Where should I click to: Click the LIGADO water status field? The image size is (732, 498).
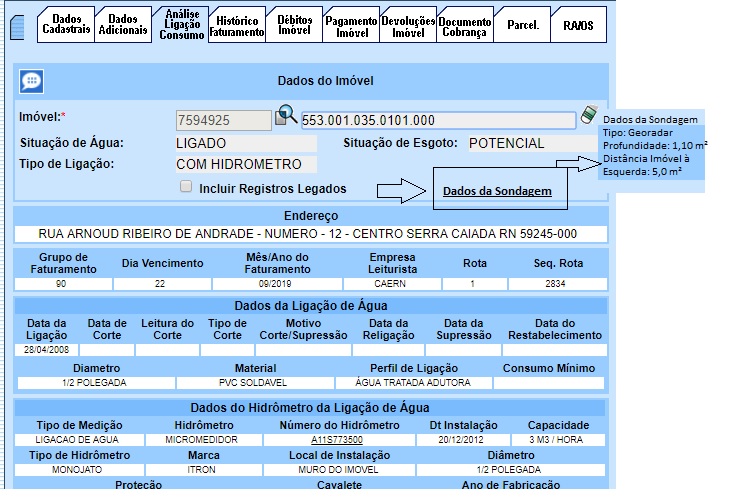(246, 143)
